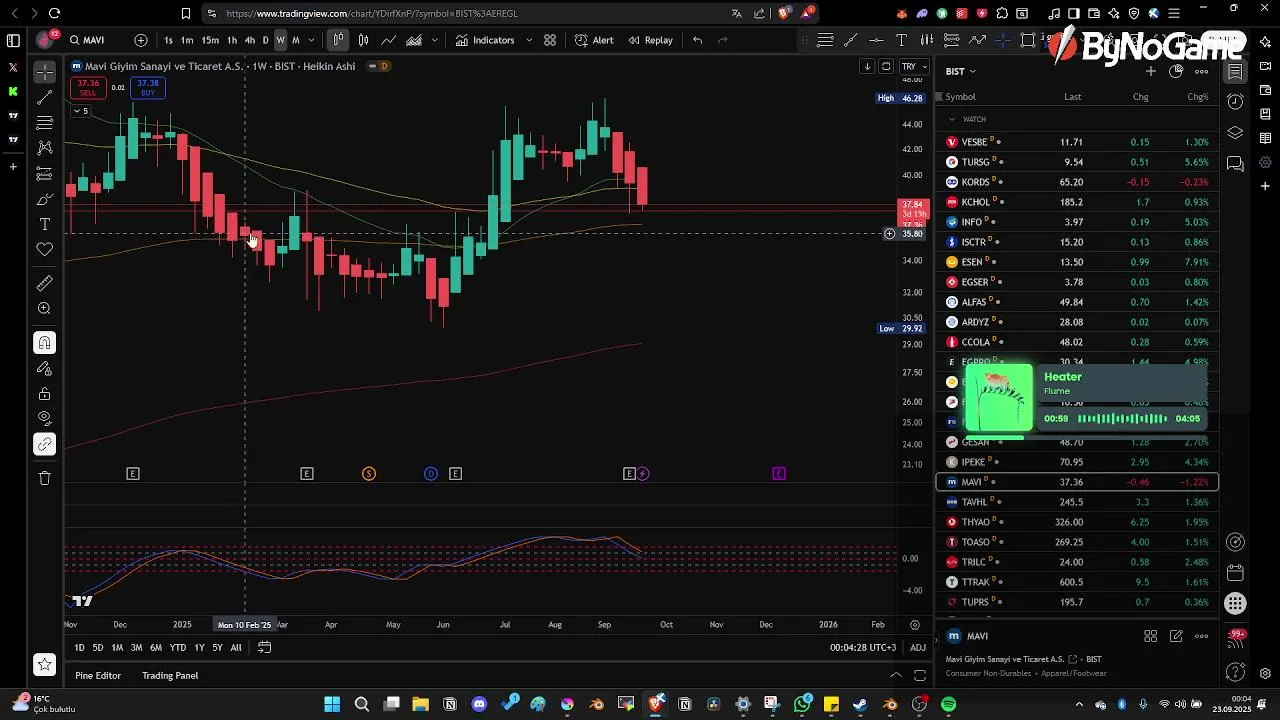Toggle drawing sync link icon
The height and width of the screenshot is (720, 1280).
44,444
